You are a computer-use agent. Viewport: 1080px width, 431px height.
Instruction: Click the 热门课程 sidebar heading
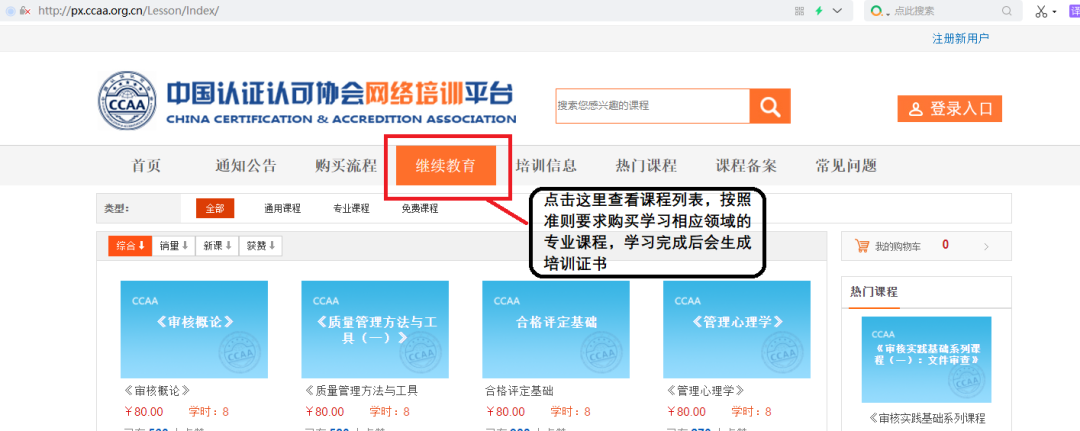(874, 292)
